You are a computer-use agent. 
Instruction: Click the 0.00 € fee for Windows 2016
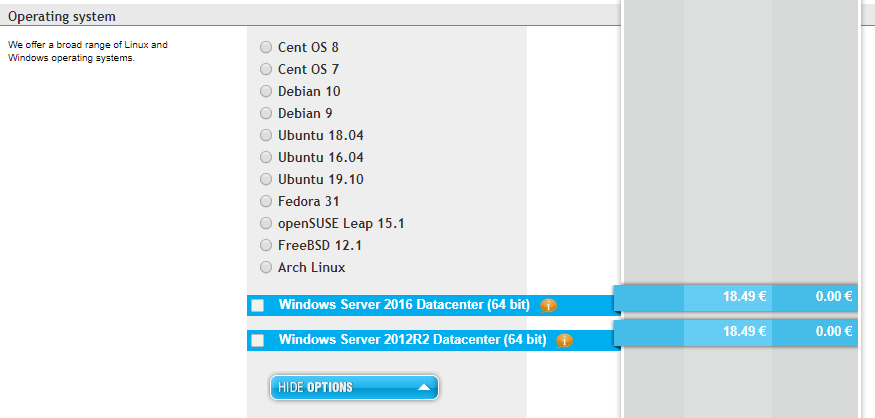point(834,296)
